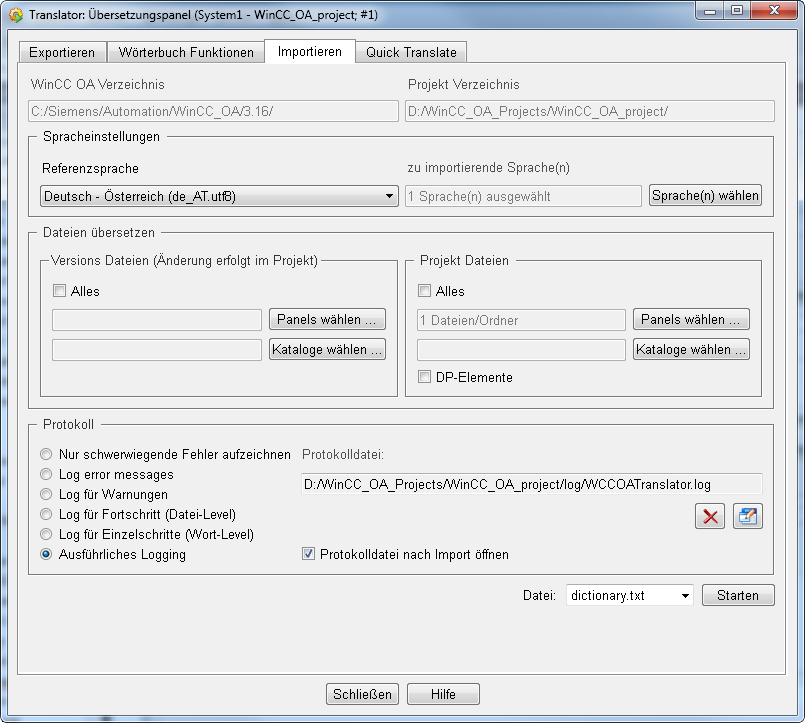Click the empty catalogs field in Projekt Dateien
Viewport: 805px width, 723px height.
click(522, 350)
